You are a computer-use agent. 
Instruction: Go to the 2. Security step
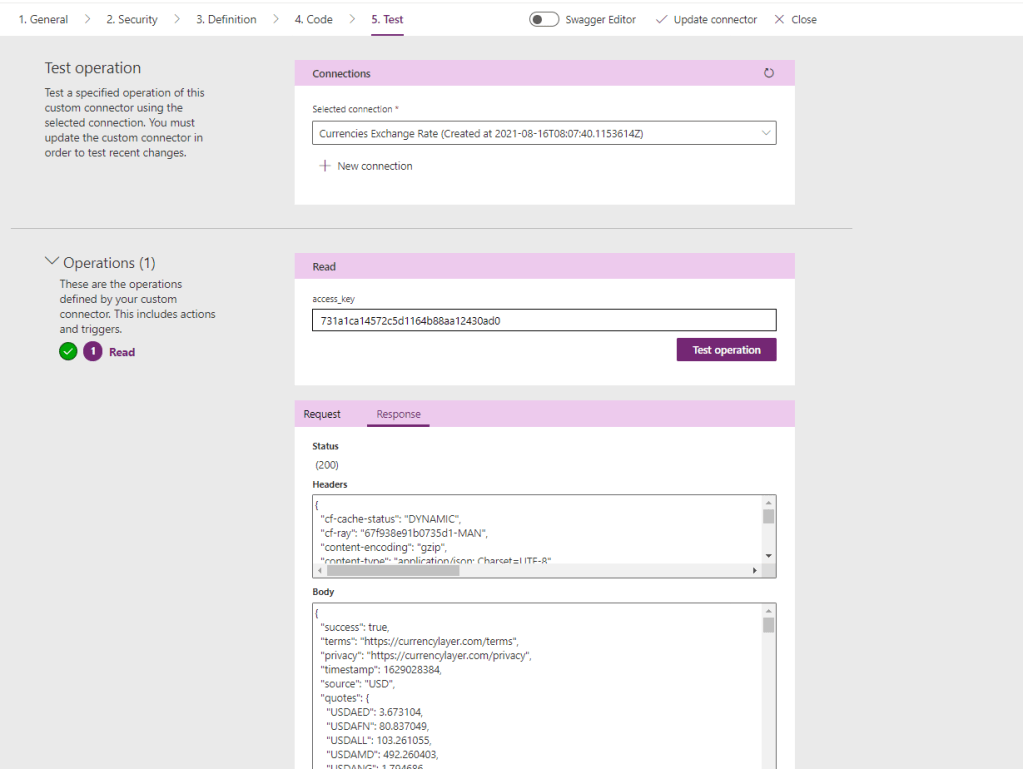[x=132, y=19]
